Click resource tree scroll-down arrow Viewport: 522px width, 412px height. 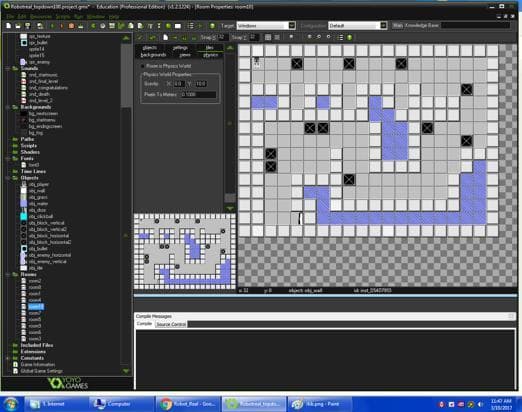coord(126,371)
